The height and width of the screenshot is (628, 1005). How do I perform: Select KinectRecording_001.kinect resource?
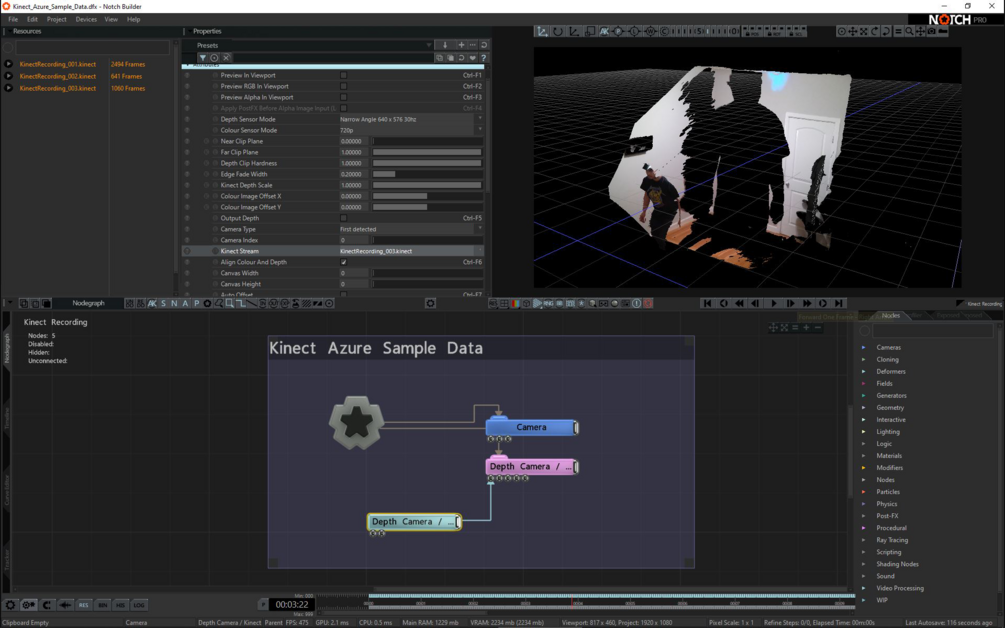tap(58, 64)
